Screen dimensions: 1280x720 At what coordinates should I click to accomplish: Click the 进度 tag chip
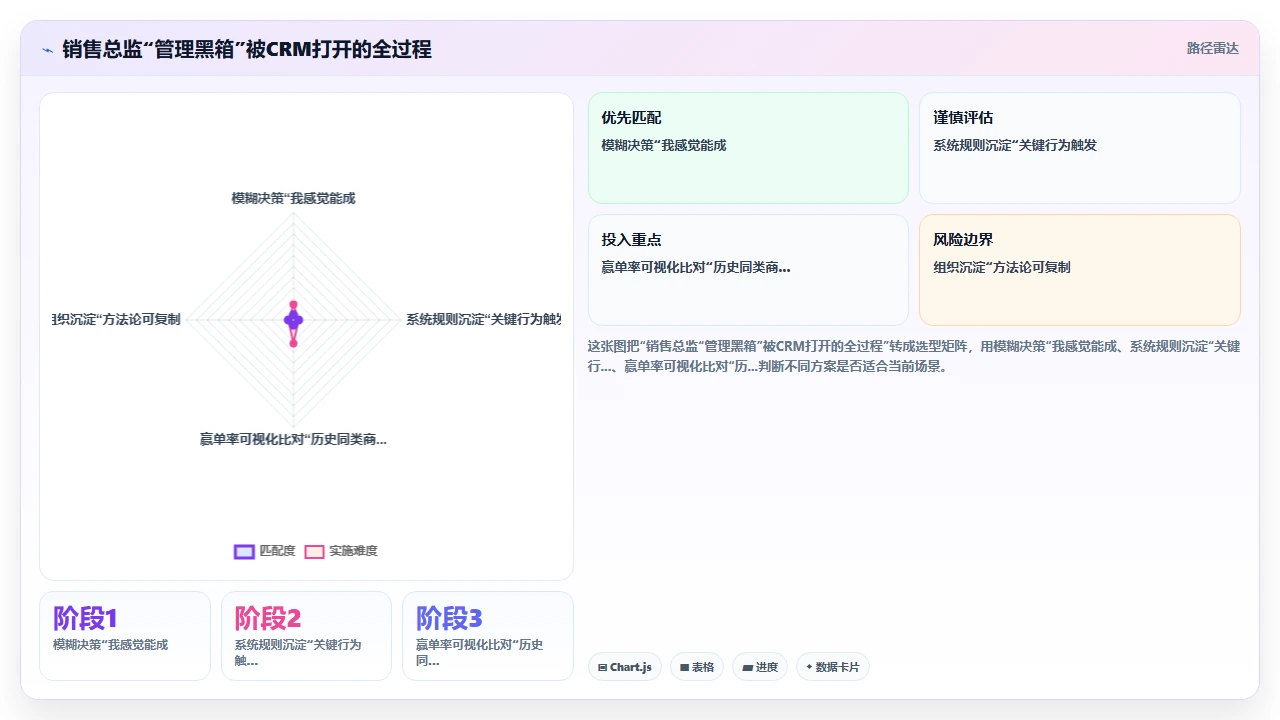click(760, 667)
